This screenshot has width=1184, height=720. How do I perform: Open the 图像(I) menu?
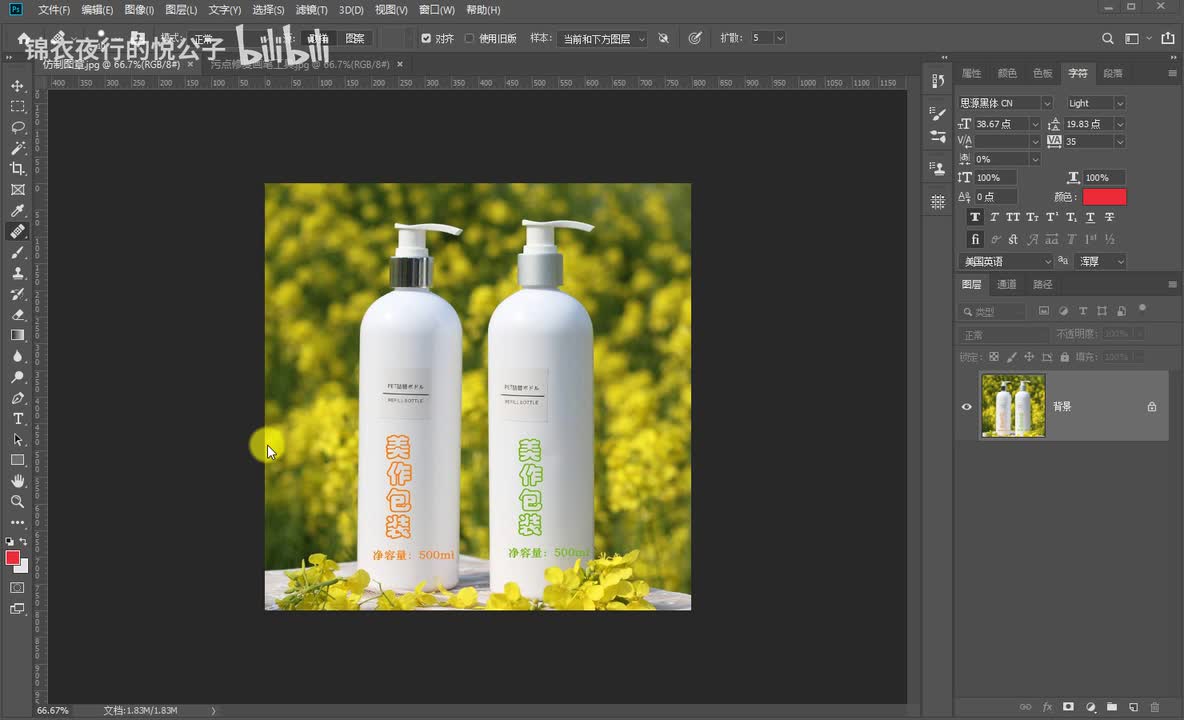pos(139,10)
